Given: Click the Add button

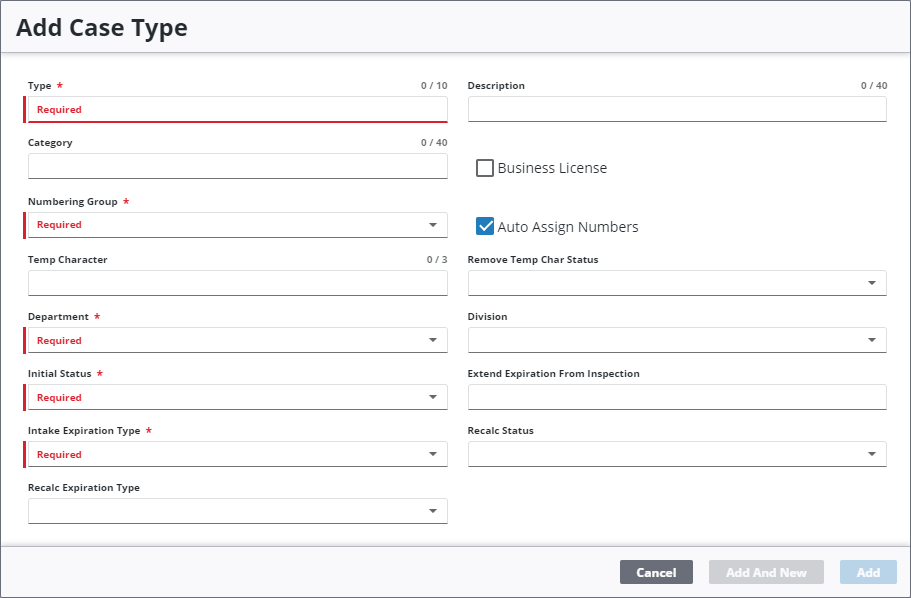Looking at the screenshot, I should [x=868, y=573].
